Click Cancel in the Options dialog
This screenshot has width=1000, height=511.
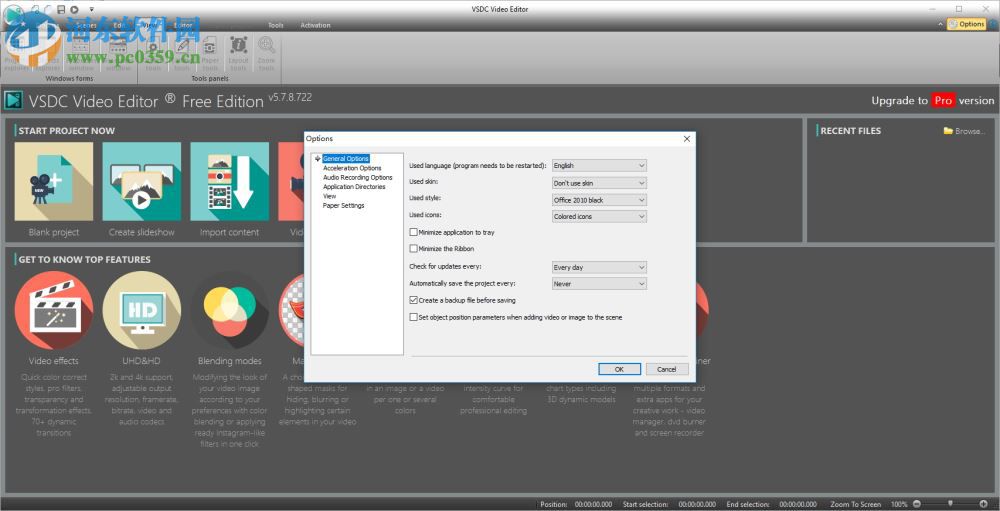(667, 369)
